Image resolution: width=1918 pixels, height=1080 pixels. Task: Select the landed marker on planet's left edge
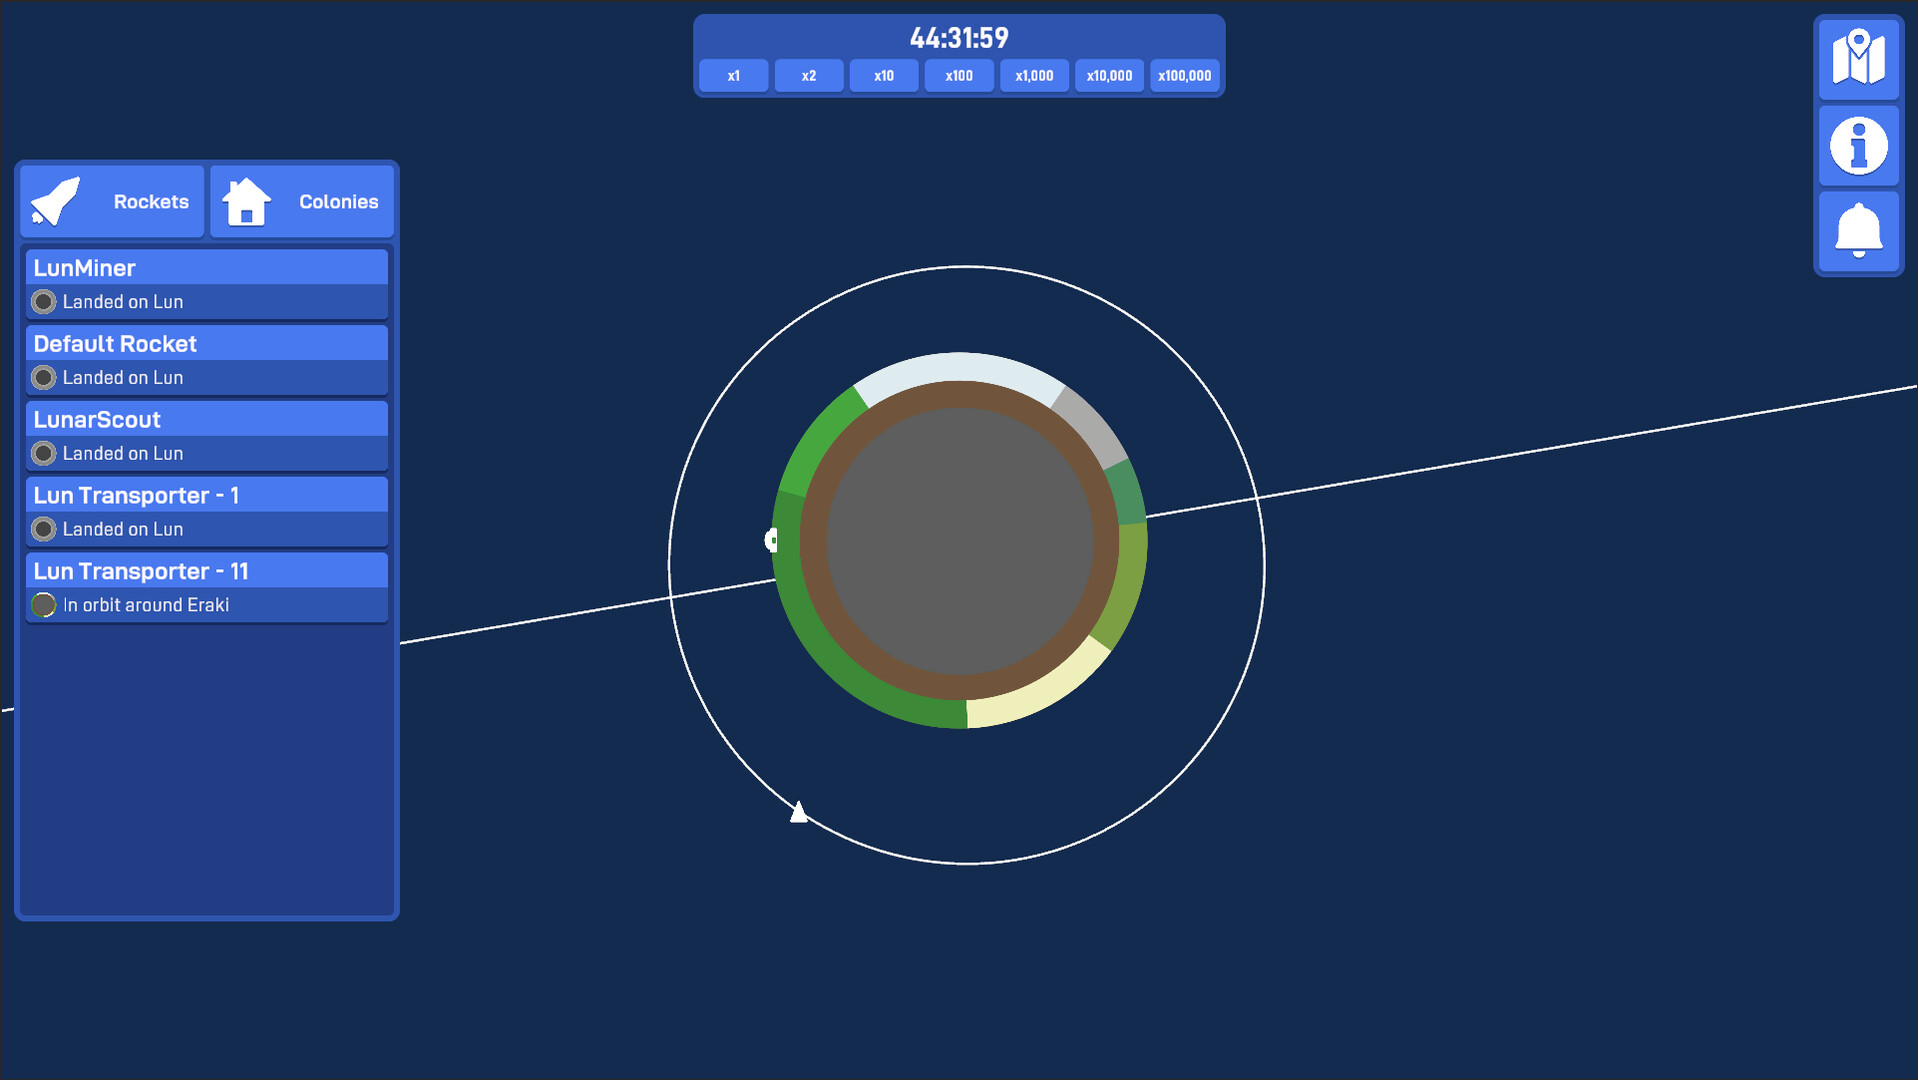[x=771, y=540]
